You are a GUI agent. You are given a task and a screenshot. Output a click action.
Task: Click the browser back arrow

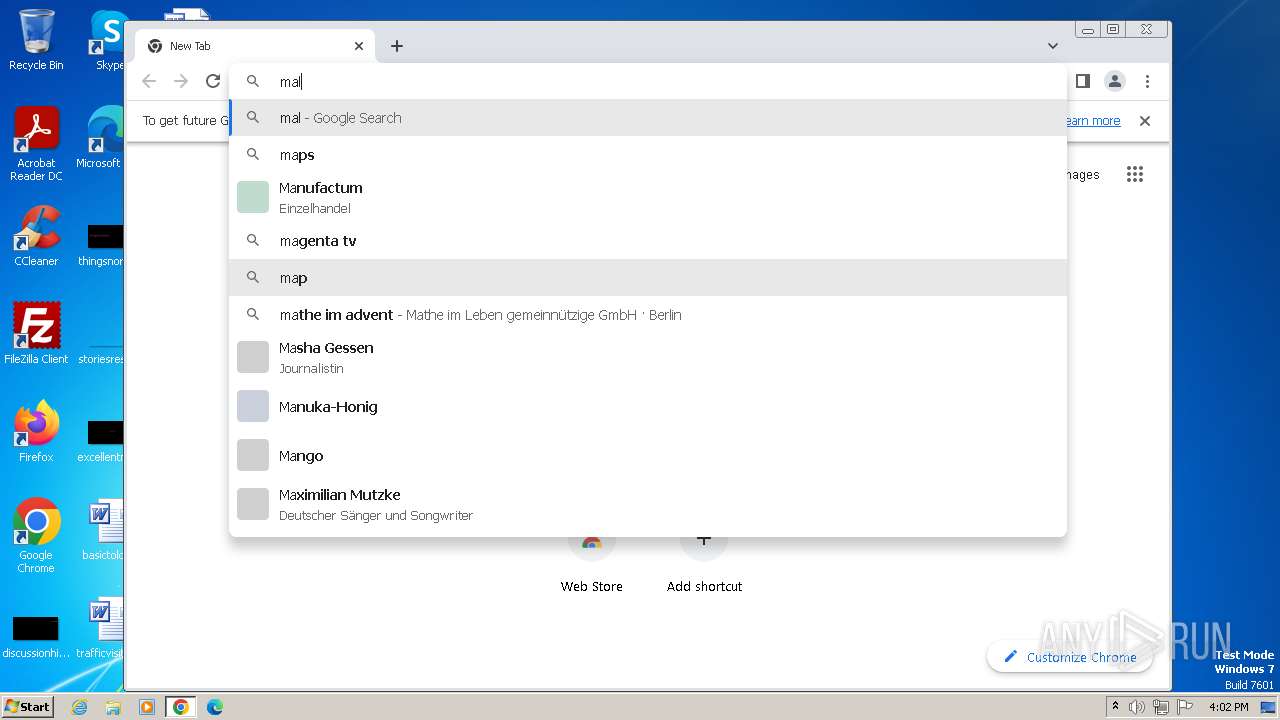[x=149, y=81]
